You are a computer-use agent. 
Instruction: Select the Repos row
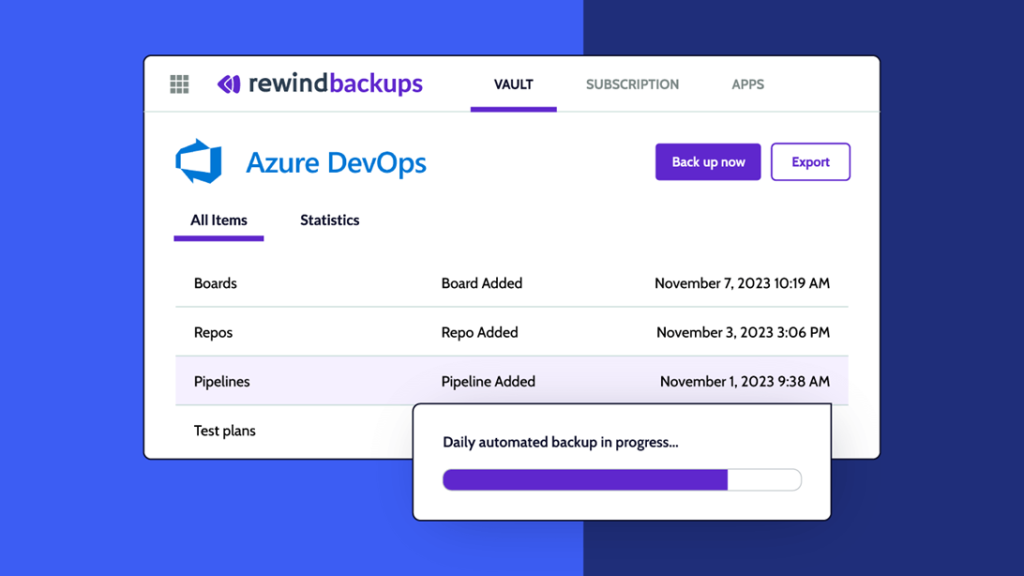tap(512, 332)
